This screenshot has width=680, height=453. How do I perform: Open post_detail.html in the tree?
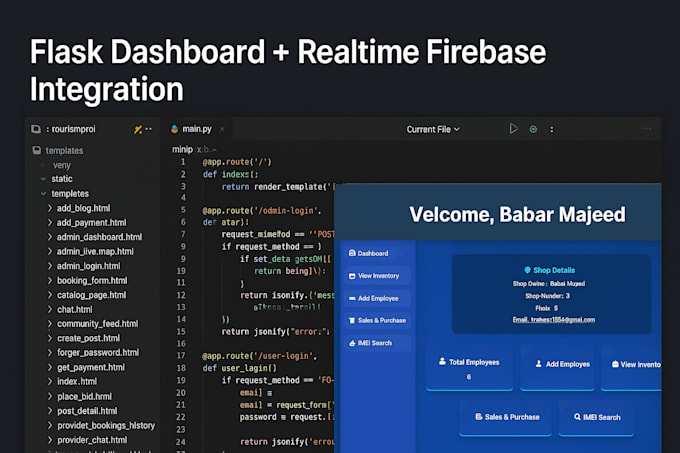87,411
